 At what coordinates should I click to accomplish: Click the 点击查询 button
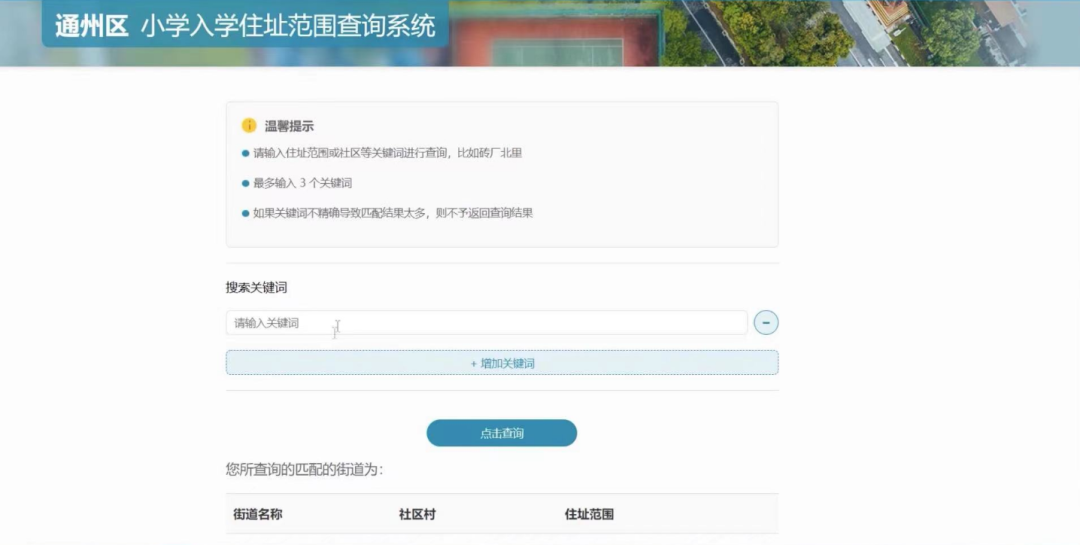(501, 433)
